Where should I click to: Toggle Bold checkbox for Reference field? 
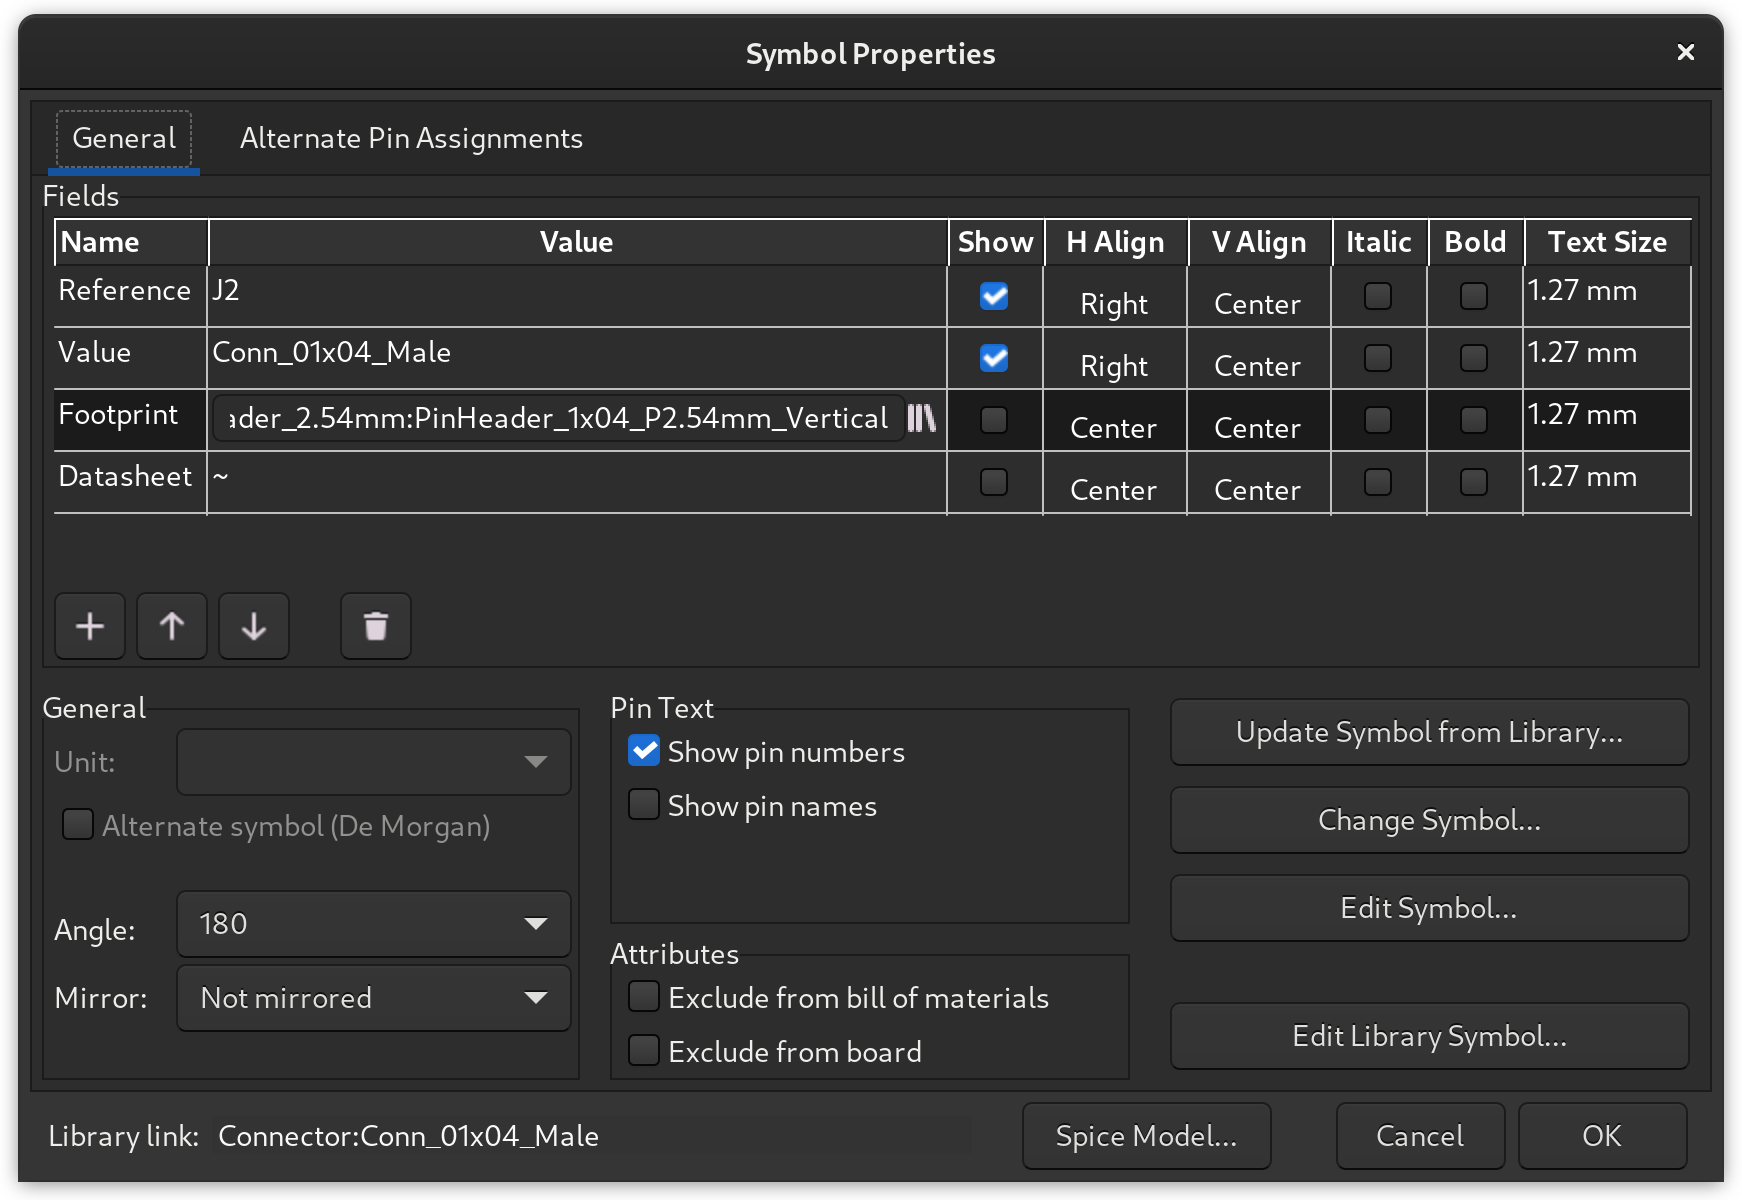1474,296
